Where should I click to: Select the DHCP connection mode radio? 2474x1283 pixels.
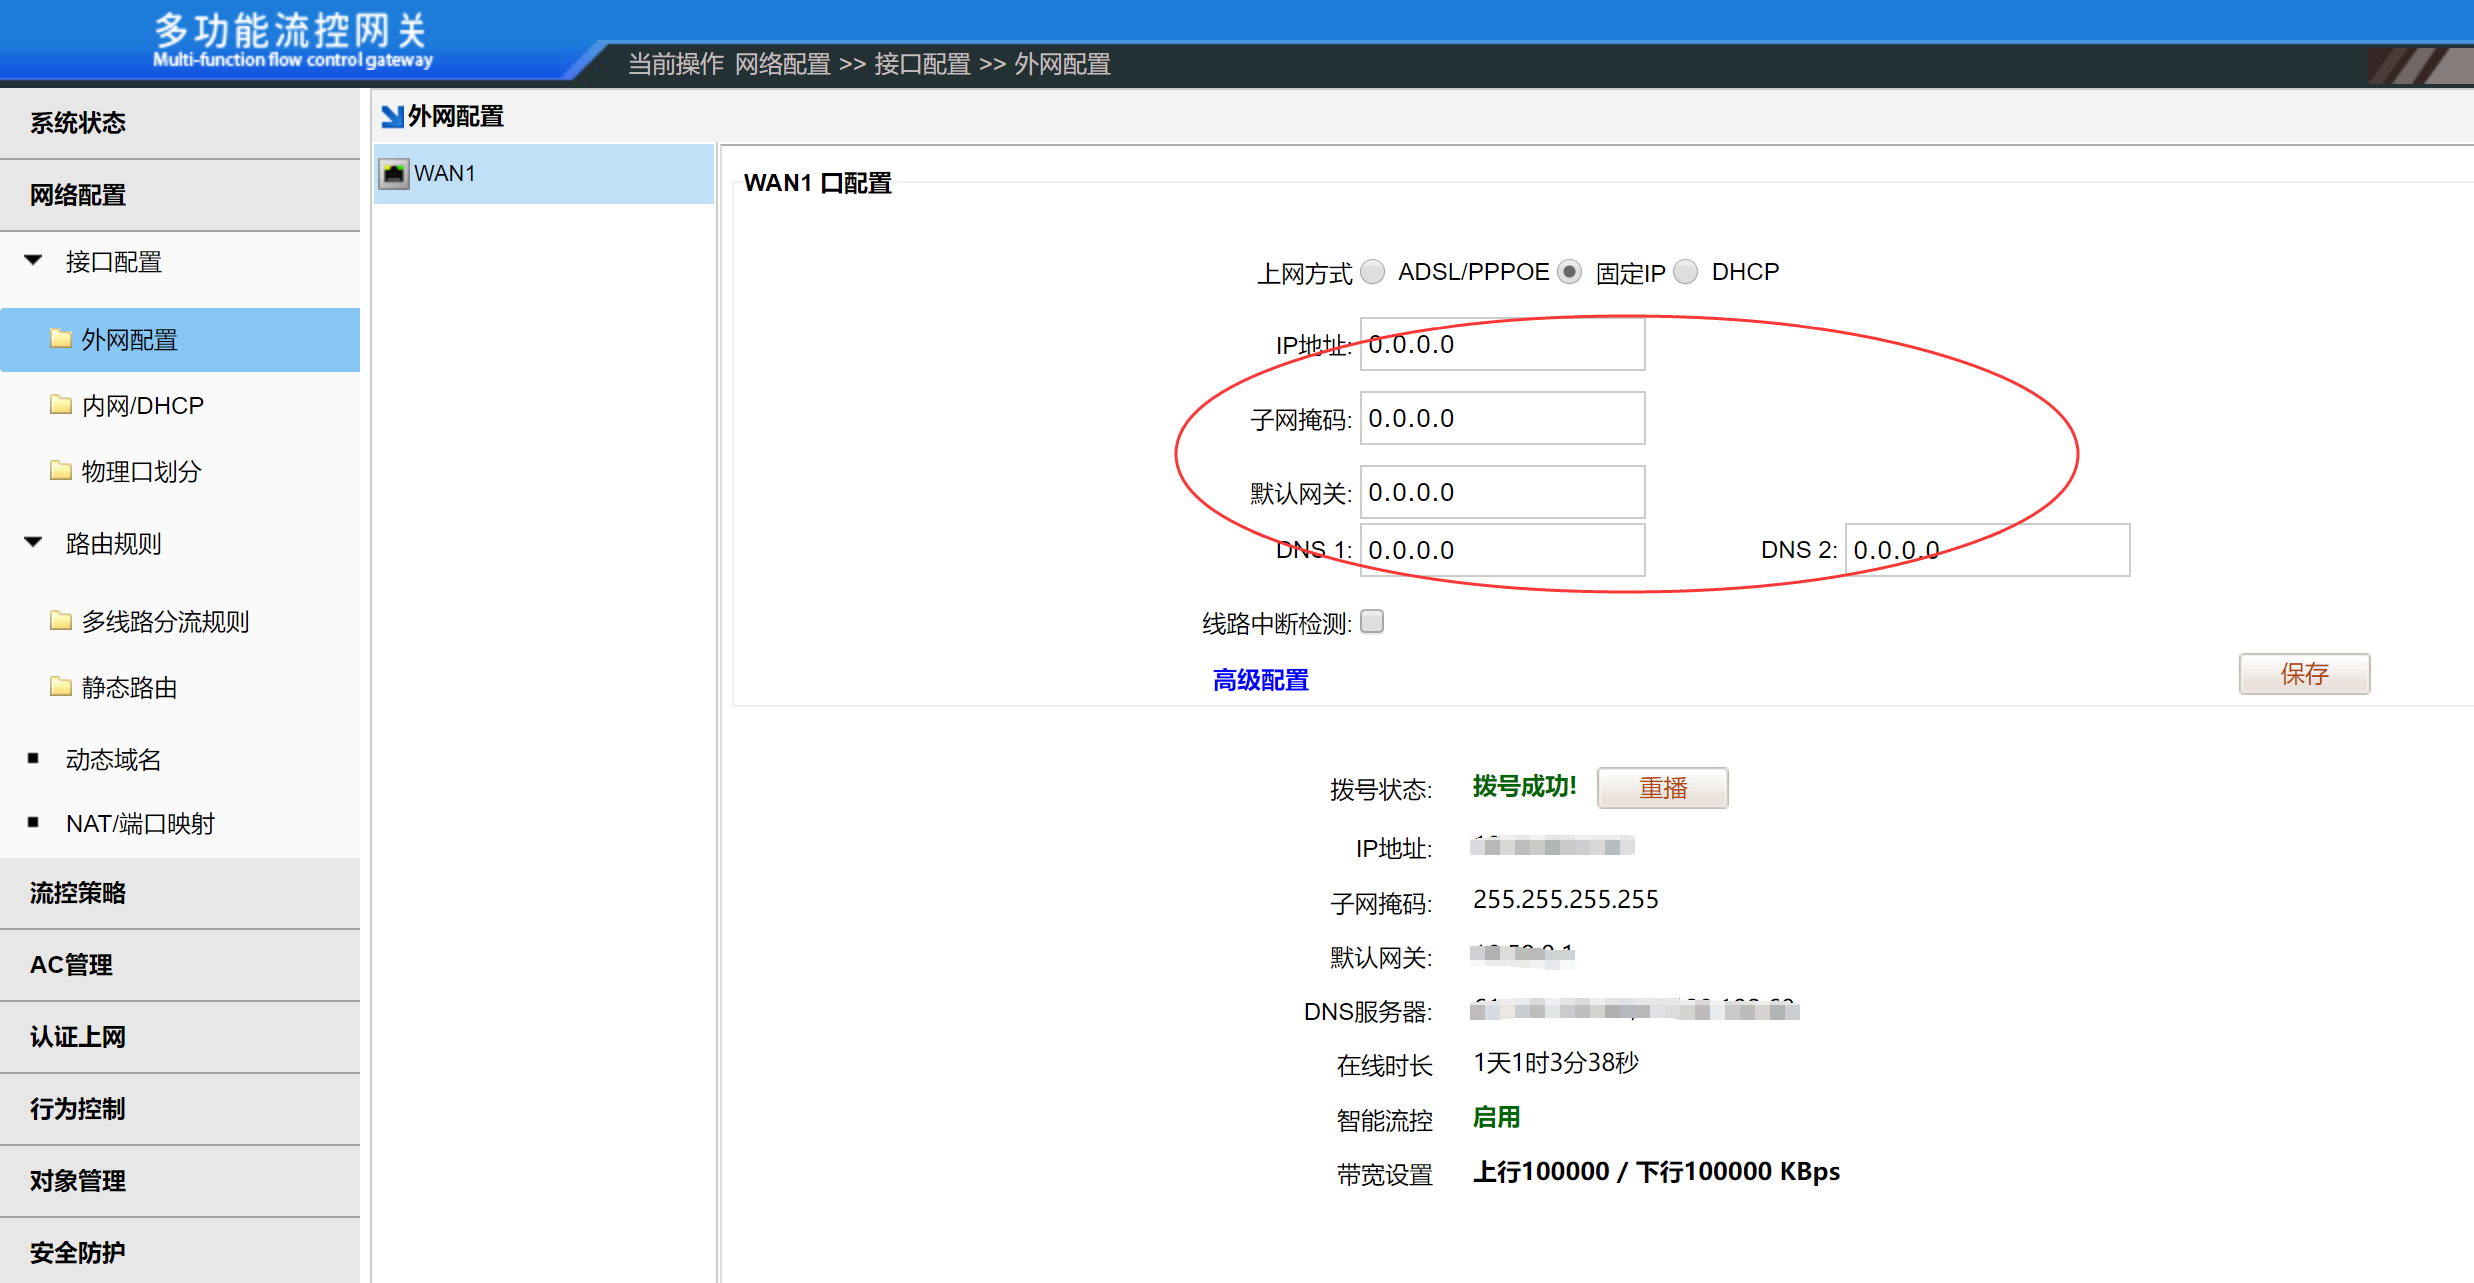(1686, 272)
